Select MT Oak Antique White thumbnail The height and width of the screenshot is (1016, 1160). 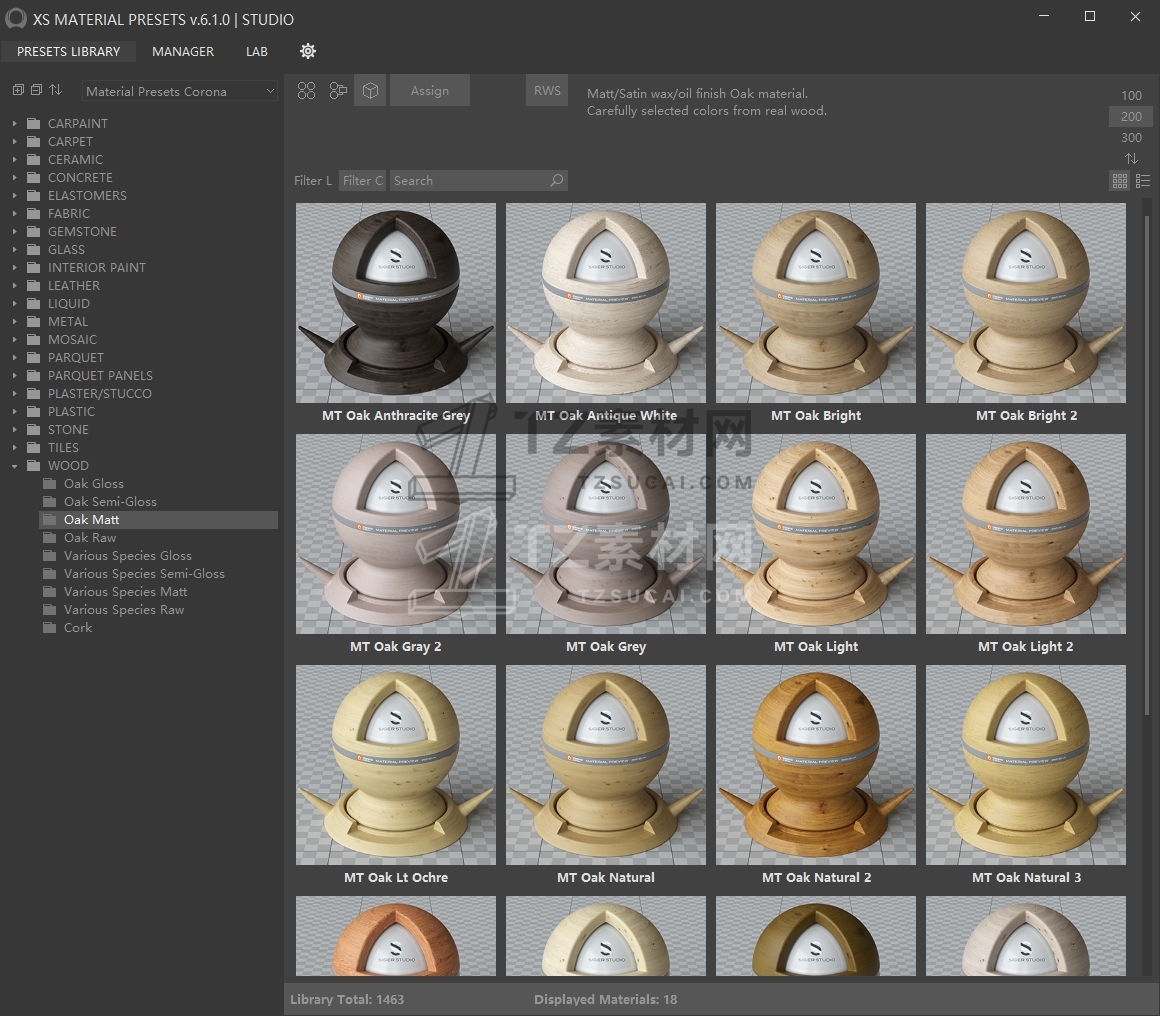coord(606,303)
